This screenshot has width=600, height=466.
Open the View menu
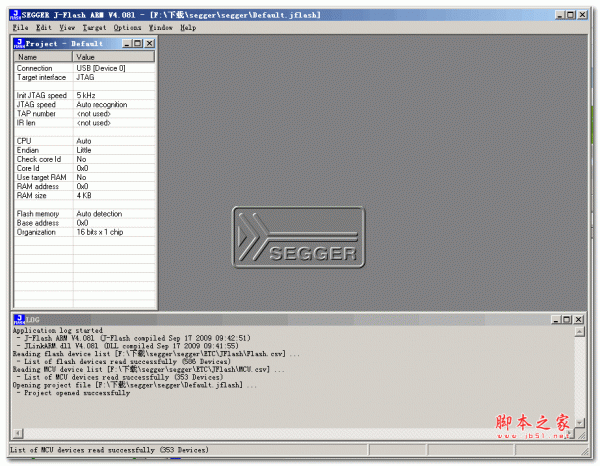67,28
